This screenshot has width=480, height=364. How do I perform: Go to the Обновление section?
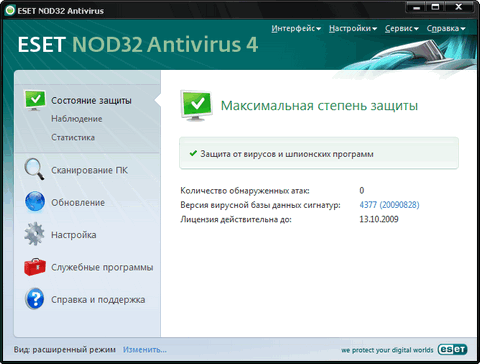coord(78,203)
